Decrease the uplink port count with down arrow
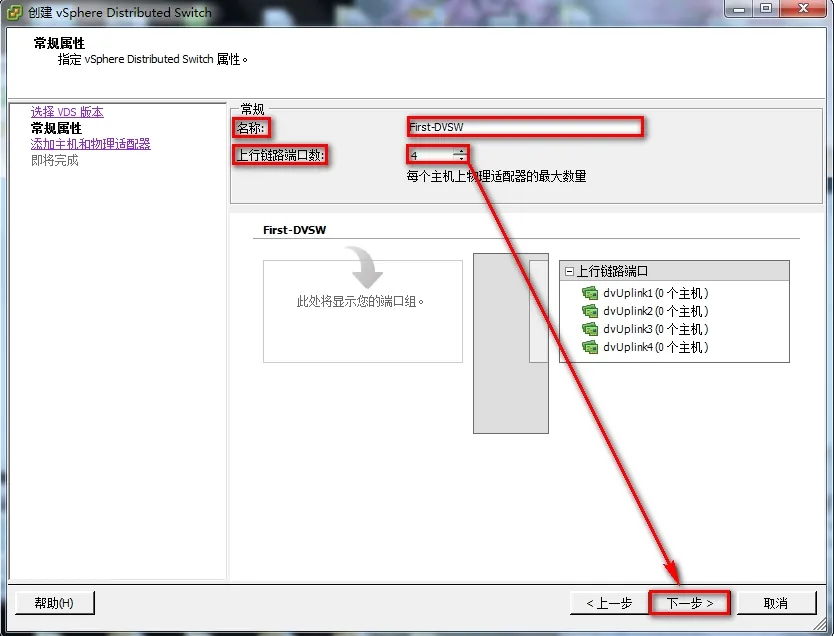Image resolution: width=834 pixels, height=636 pixels. click(460, 158)
